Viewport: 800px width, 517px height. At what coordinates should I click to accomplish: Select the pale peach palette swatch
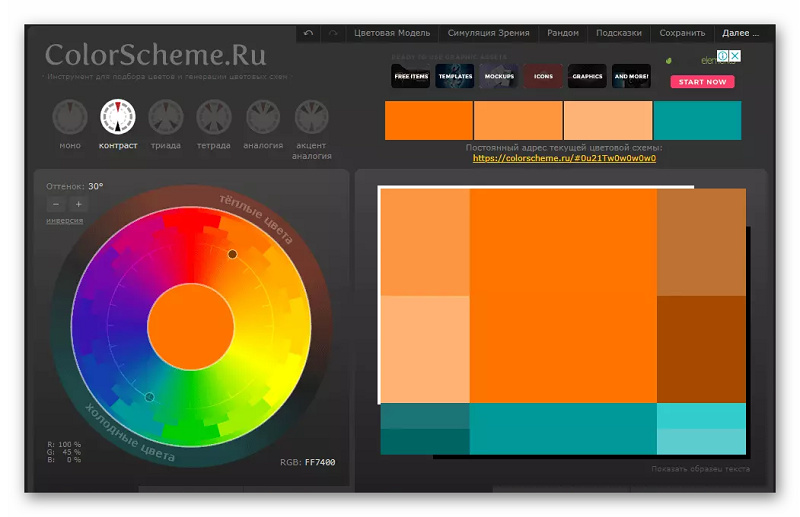click(608, 120)
